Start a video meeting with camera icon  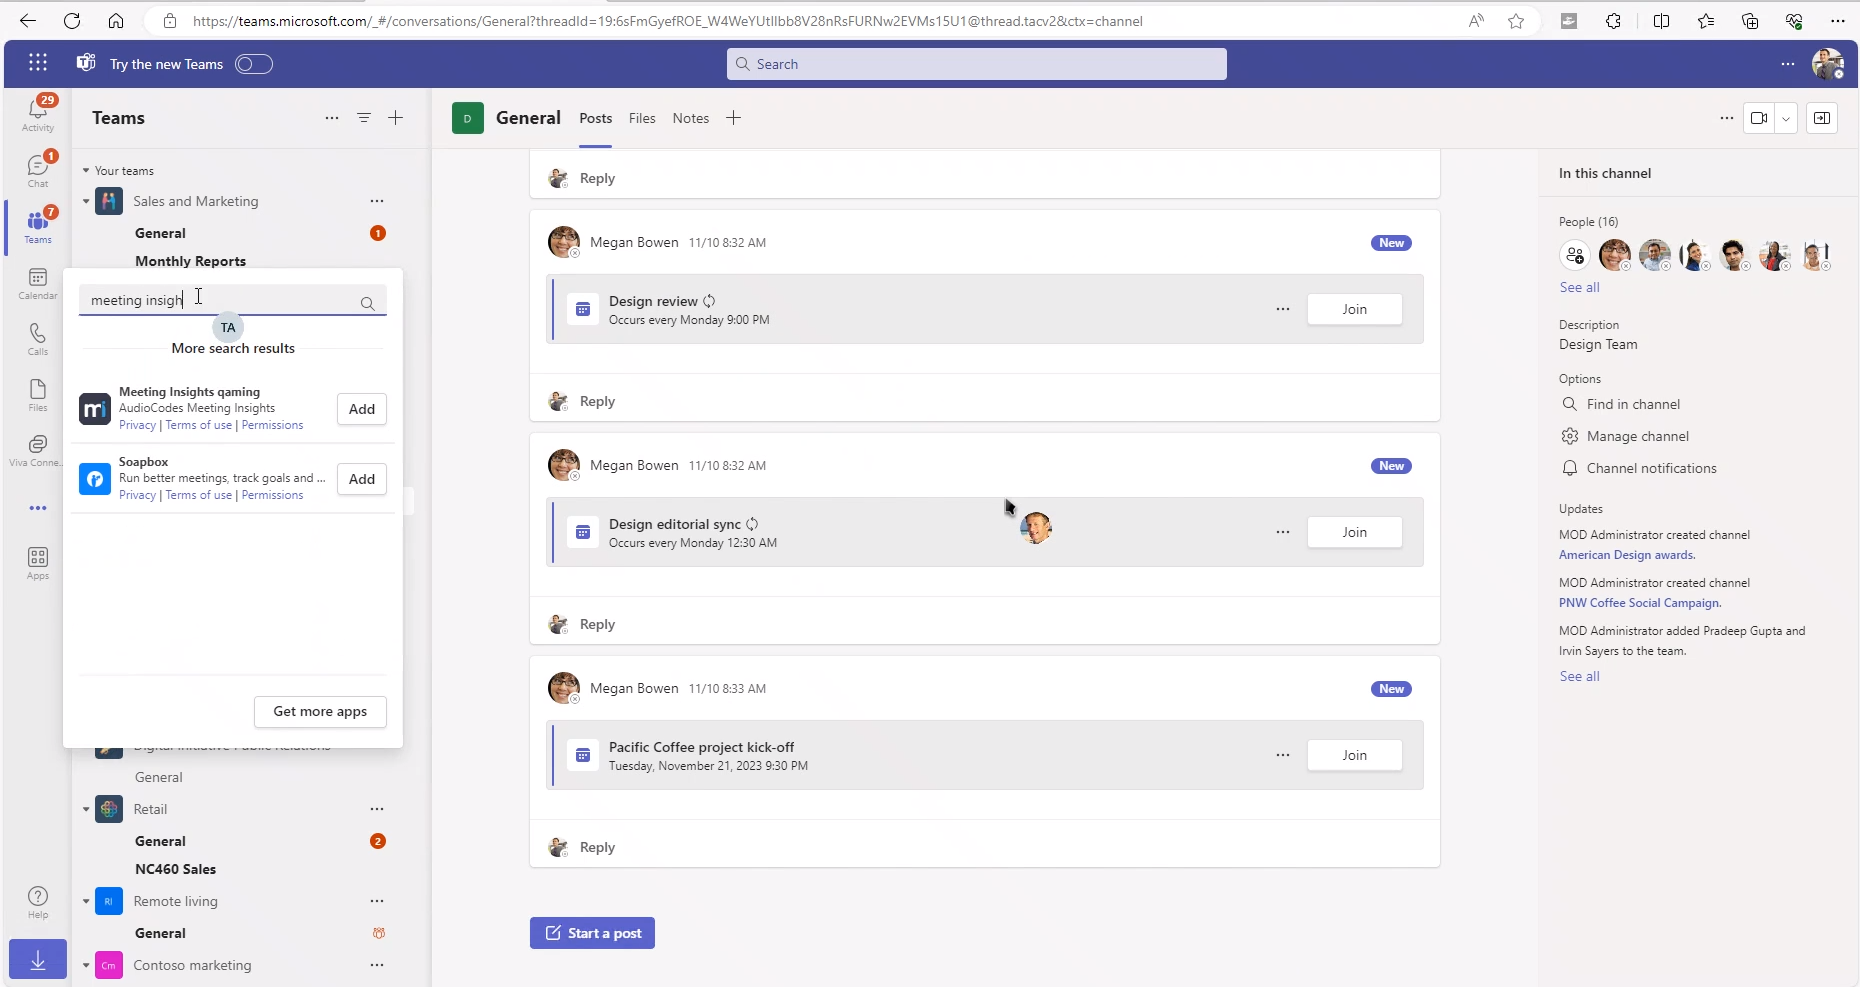coord(1759,118)
